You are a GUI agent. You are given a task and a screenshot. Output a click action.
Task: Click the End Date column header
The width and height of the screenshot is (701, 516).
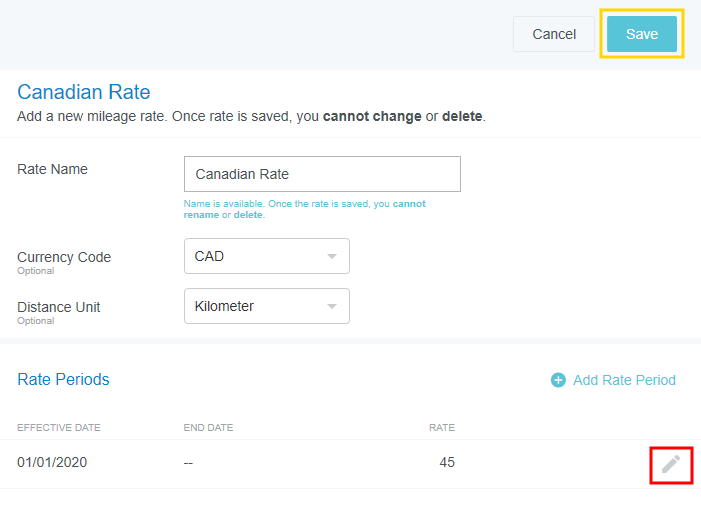(x=208, y=428)
